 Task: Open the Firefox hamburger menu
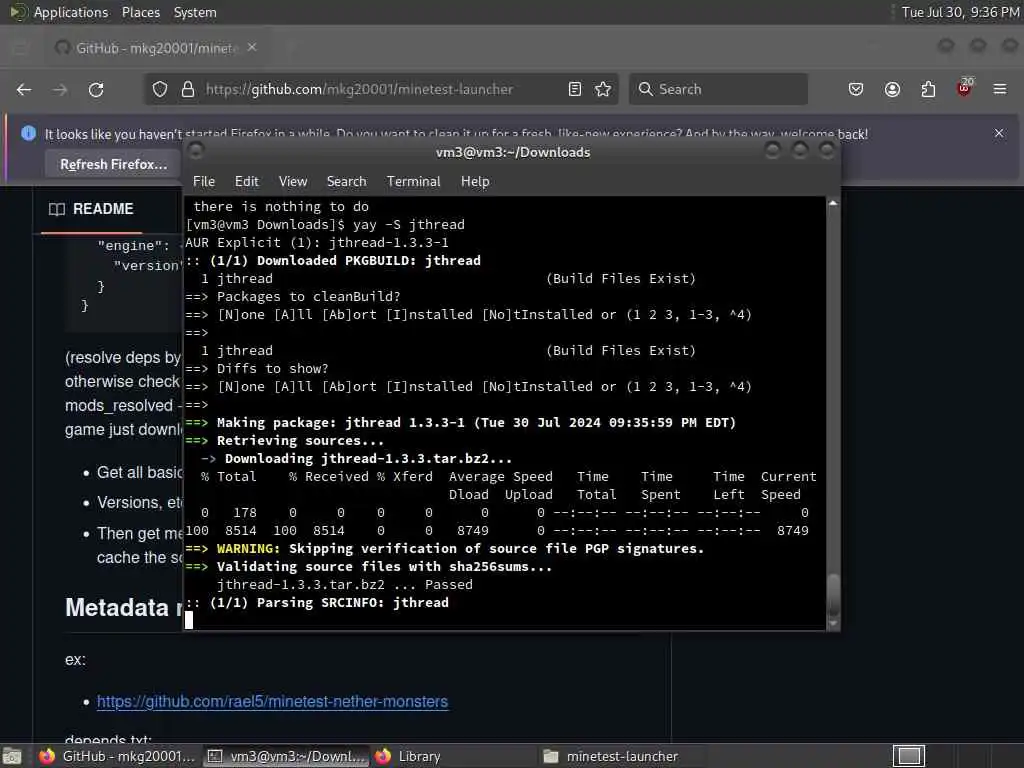(x=1000, y=89)
